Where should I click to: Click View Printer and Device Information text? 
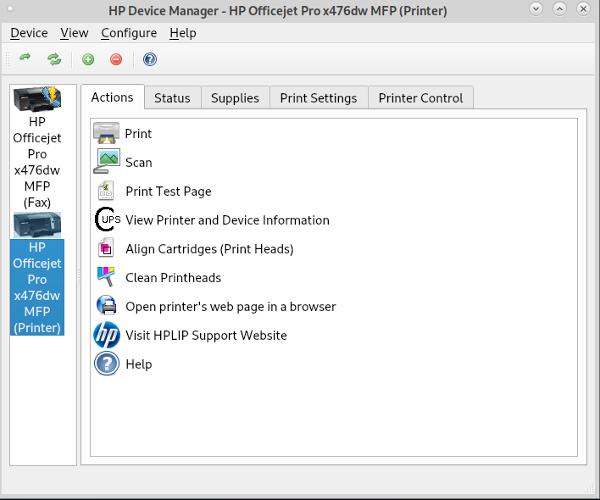click(227, 220)
